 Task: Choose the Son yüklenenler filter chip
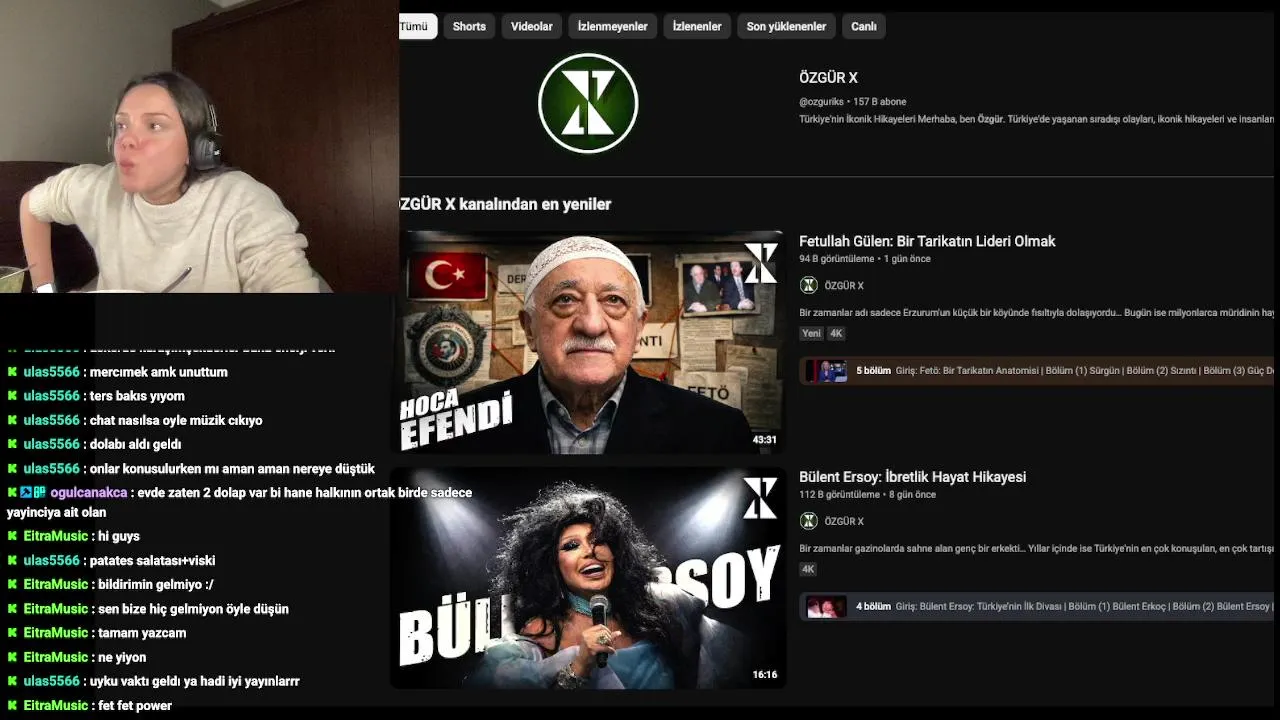click(x=786, y=26)
